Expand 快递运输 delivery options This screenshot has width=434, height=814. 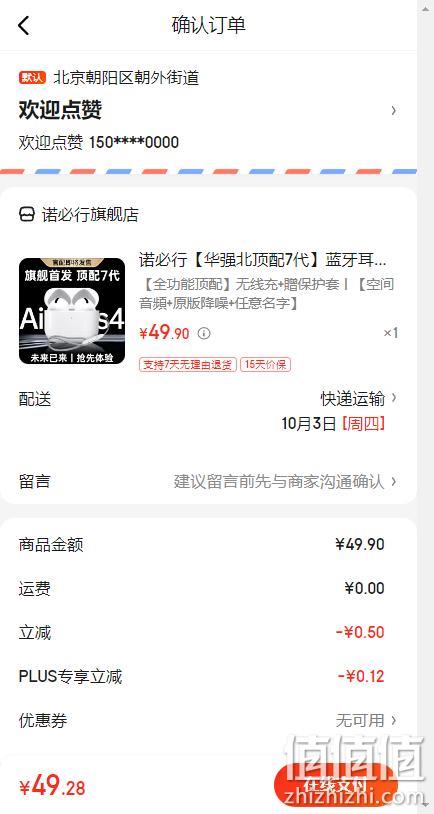(x=359, y=399)
